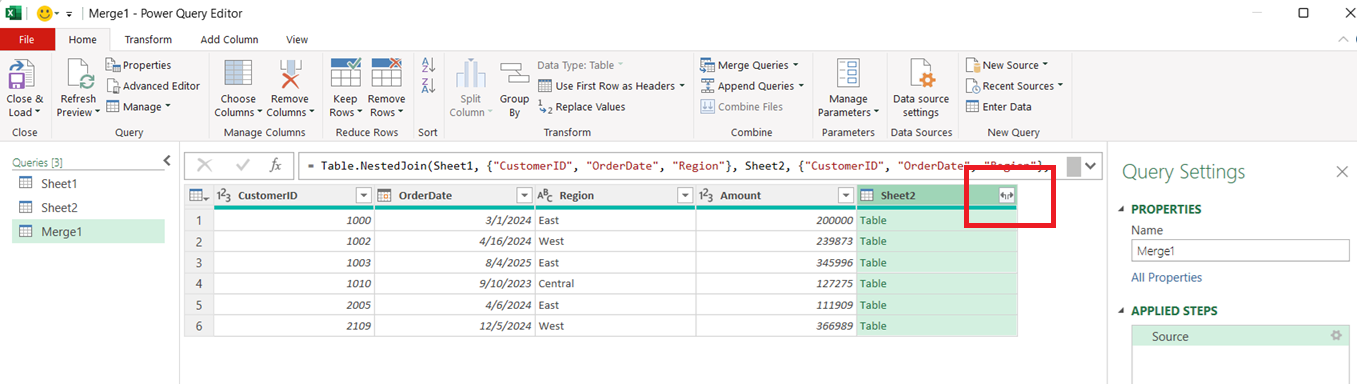The height and width of the screenshot is (384, 1357).
Task: Open the File menu
Action: (x=28, y=39)
